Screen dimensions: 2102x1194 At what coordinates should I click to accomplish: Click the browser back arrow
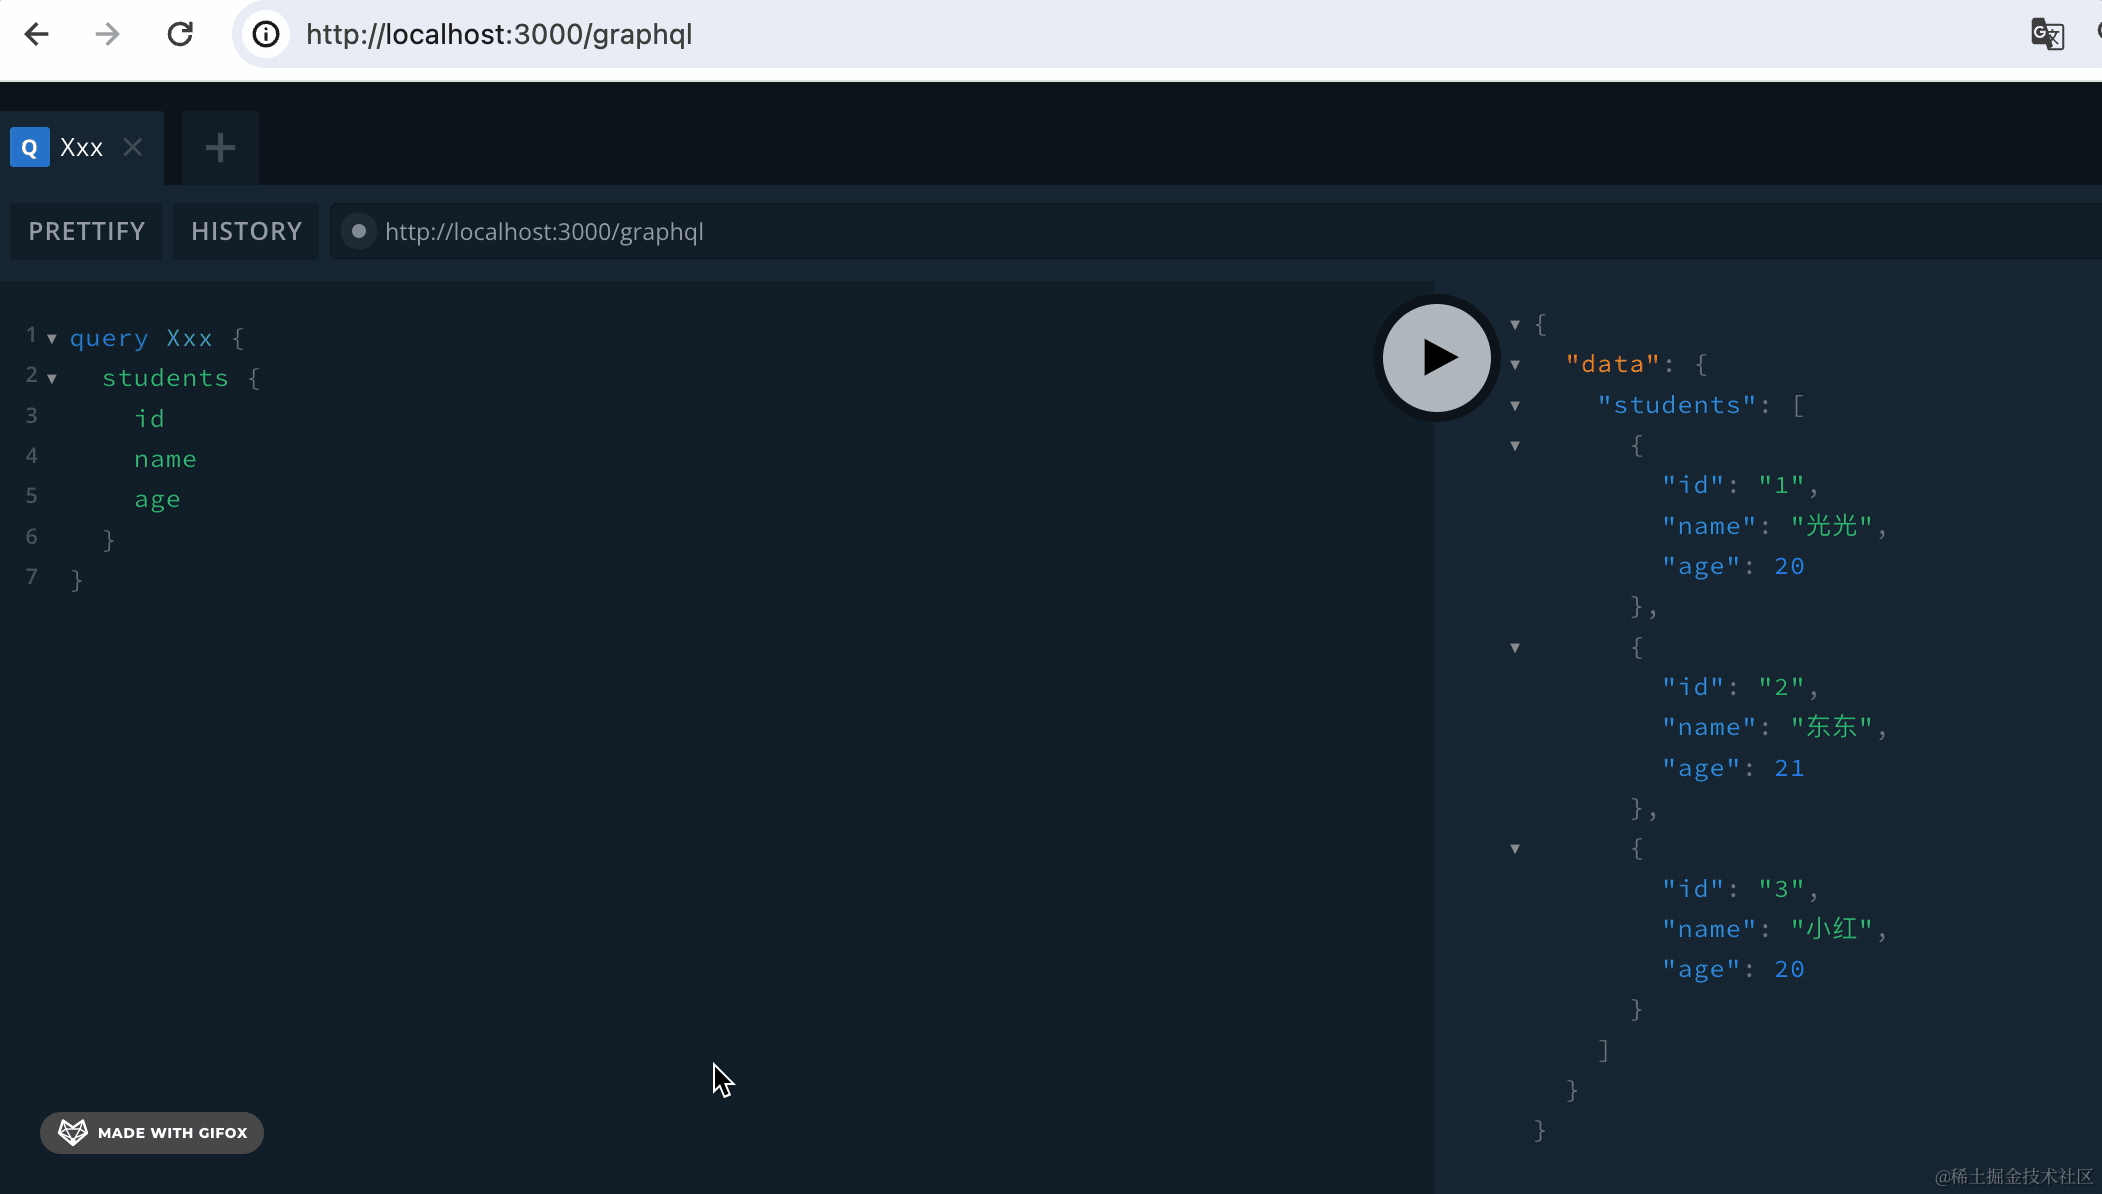point(37,34)
